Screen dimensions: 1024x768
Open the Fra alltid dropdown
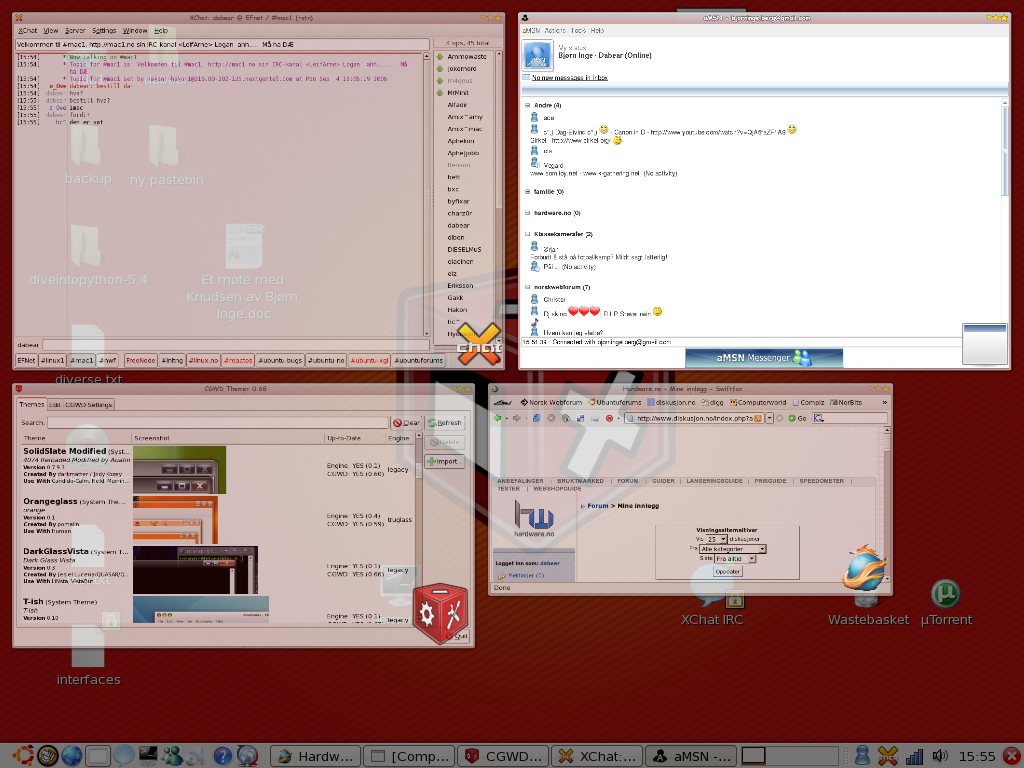coord(735,559)
